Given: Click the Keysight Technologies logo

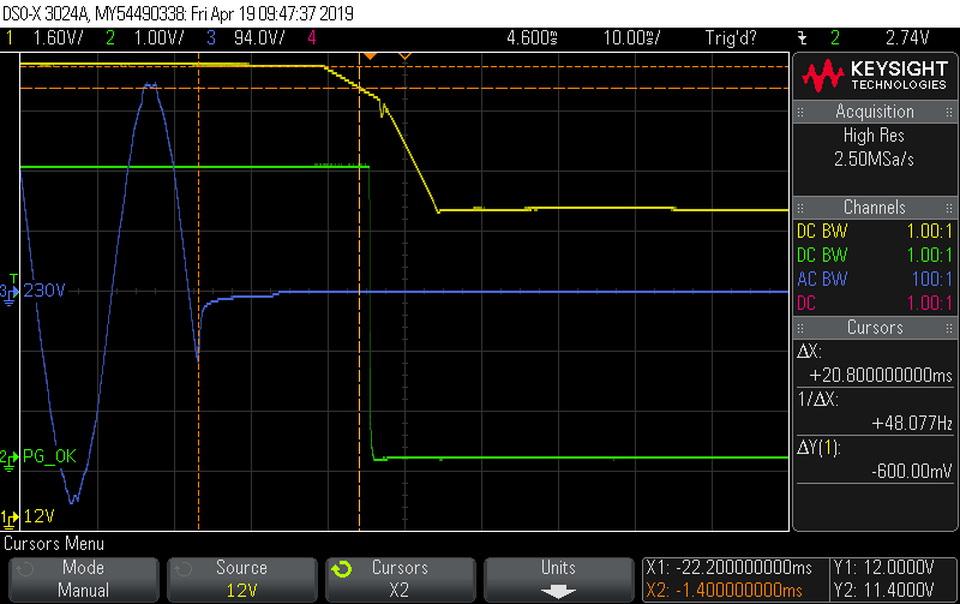Looking at the screenshot, I should [x=874, y=76].
